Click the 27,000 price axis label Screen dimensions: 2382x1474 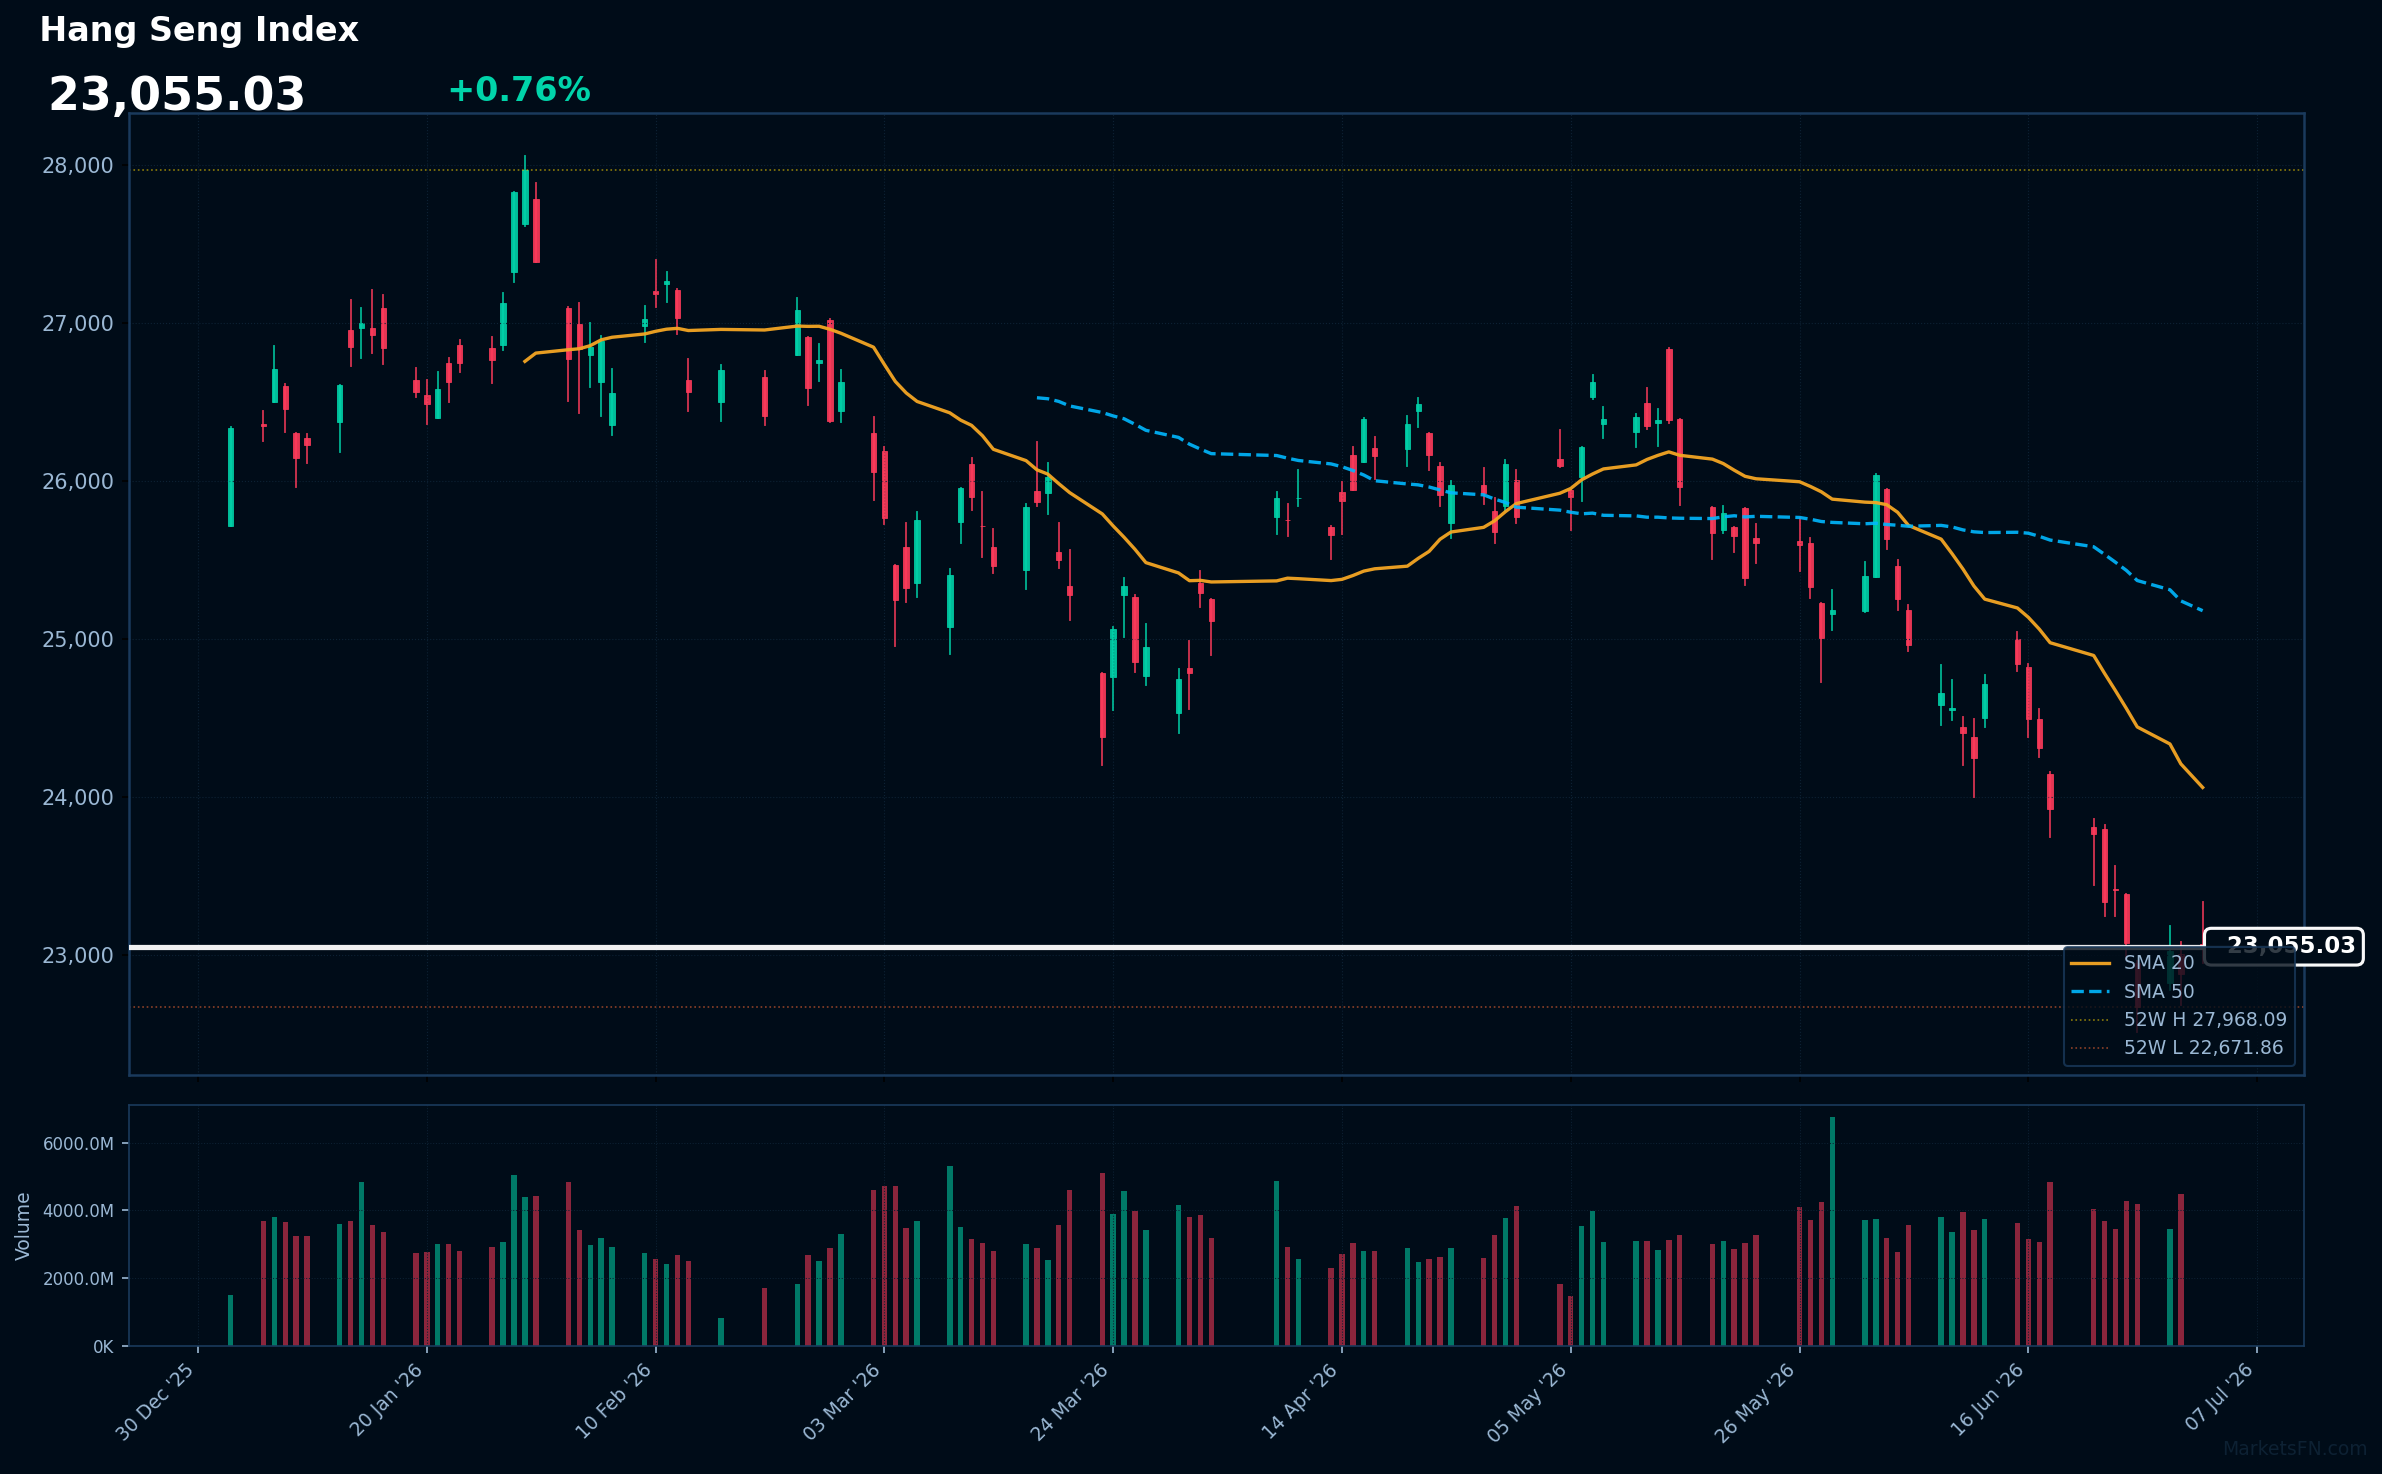pos(78,324)
